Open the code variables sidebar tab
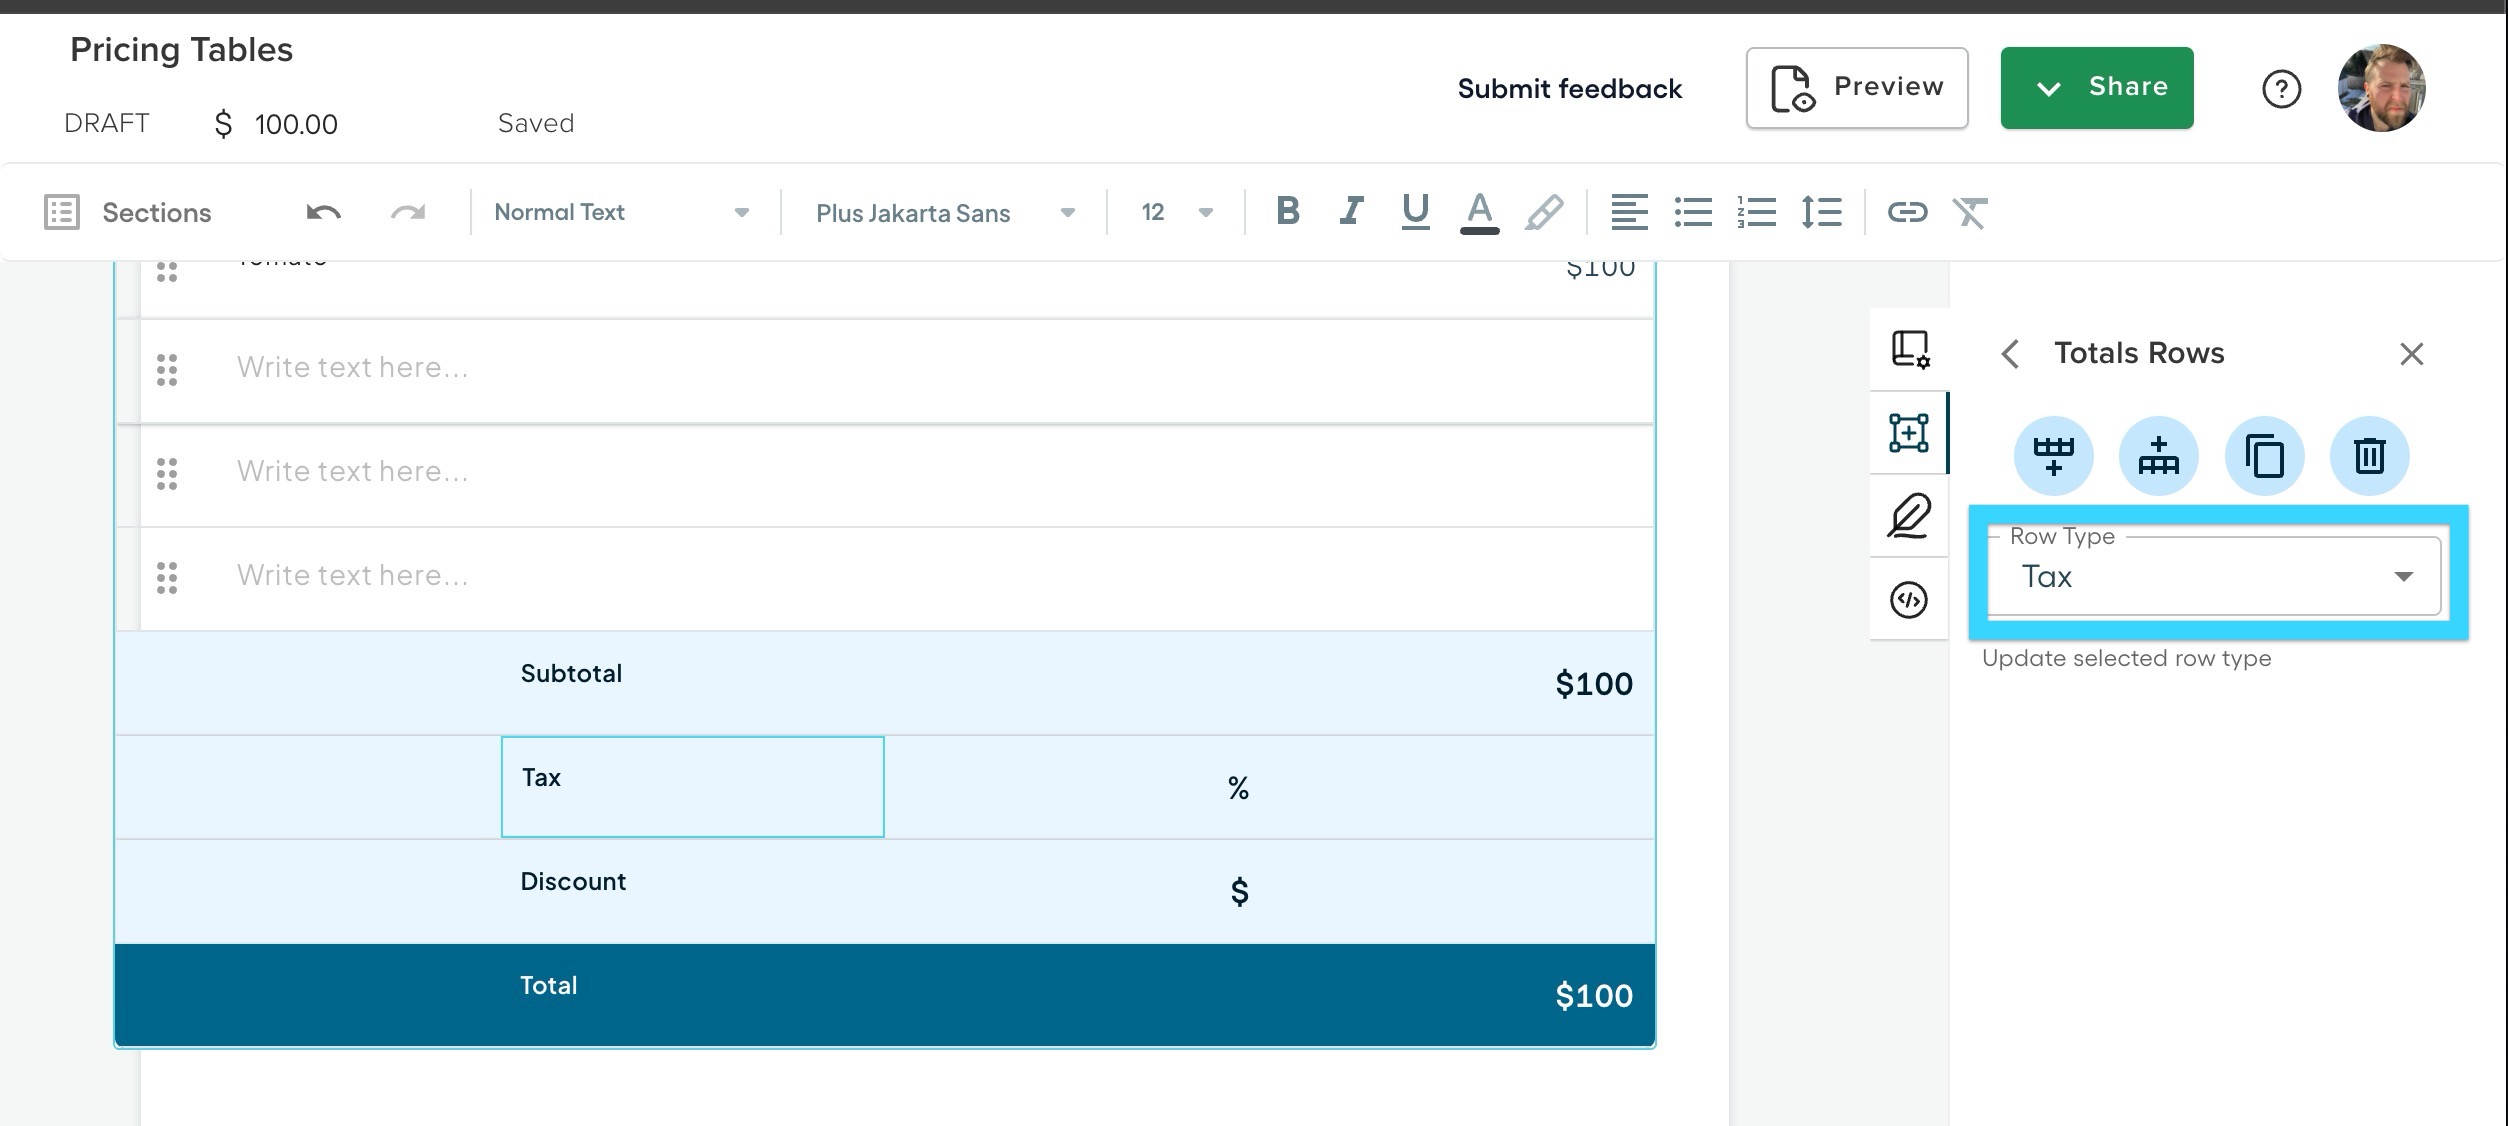 click(x=1909, y=600)
